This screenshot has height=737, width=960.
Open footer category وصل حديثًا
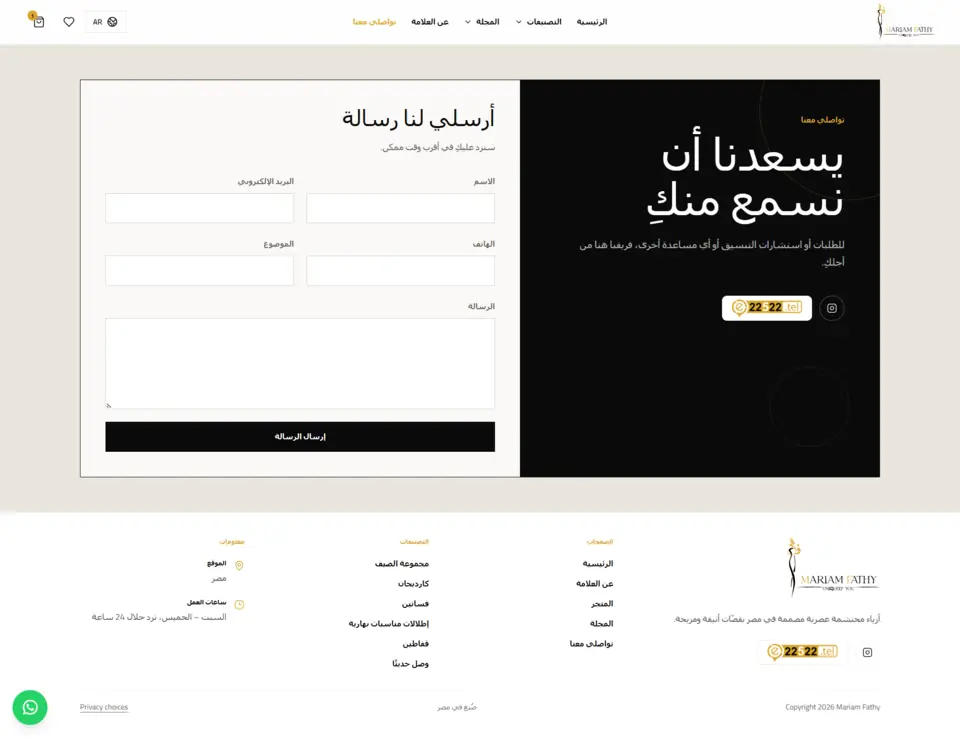point(410,664)
